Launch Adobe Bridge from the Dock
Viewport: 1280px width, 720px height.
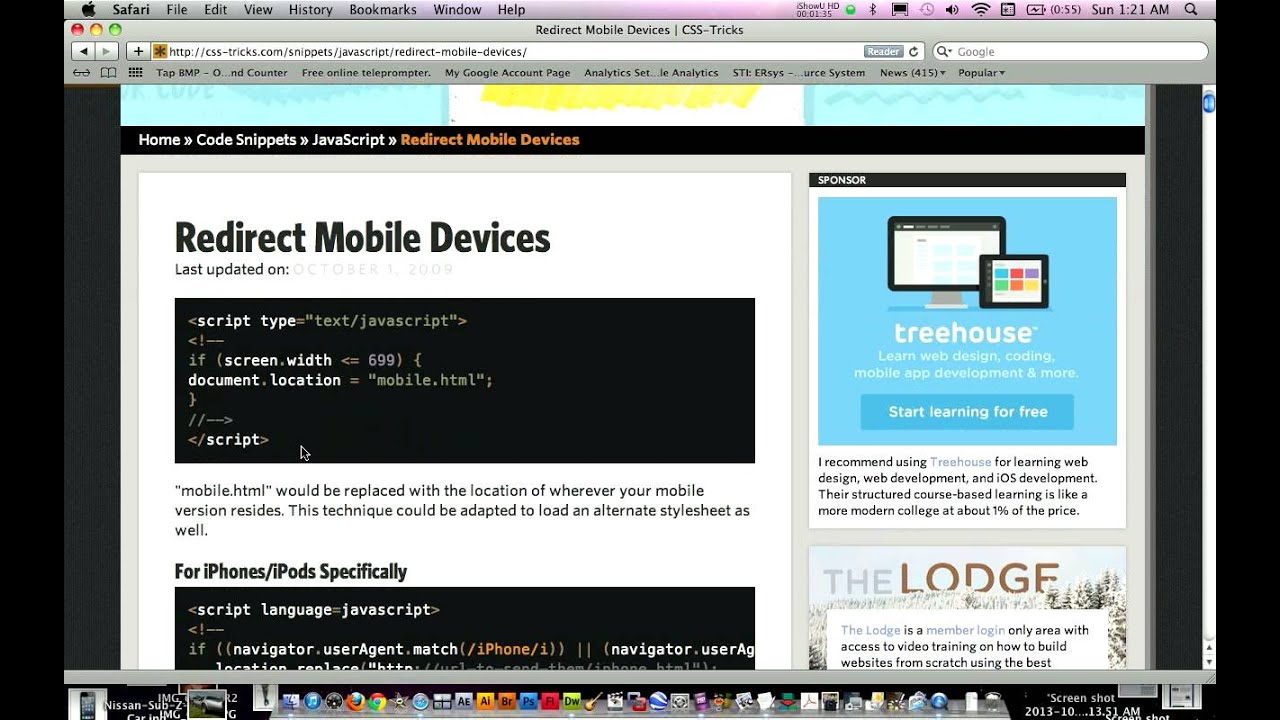click(x=507, y=702)
